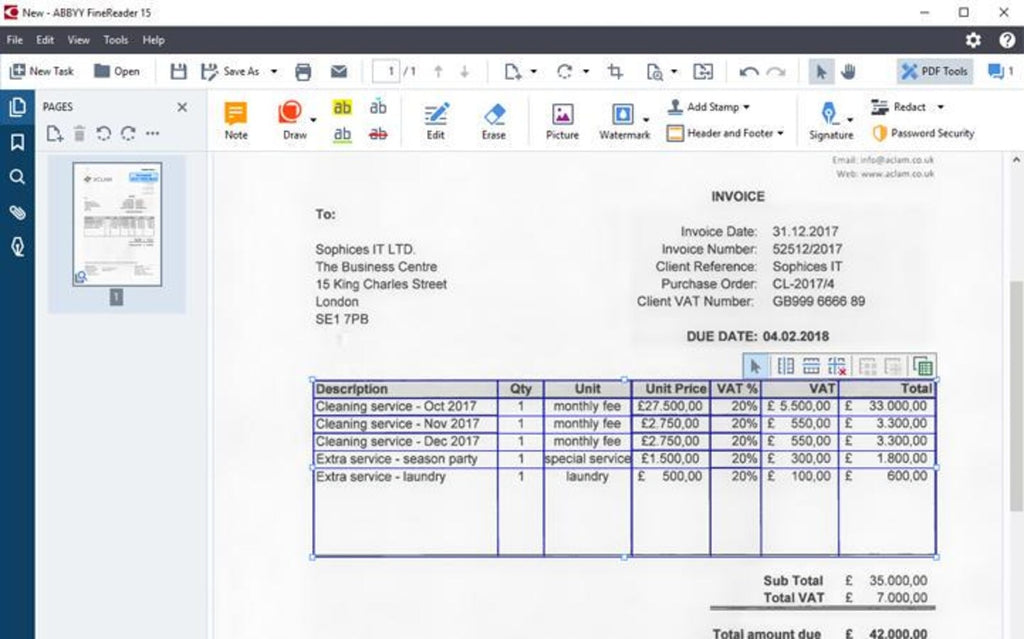
Task: Expand the Add Pages dropdown arrow
Action: click(533, 71)
